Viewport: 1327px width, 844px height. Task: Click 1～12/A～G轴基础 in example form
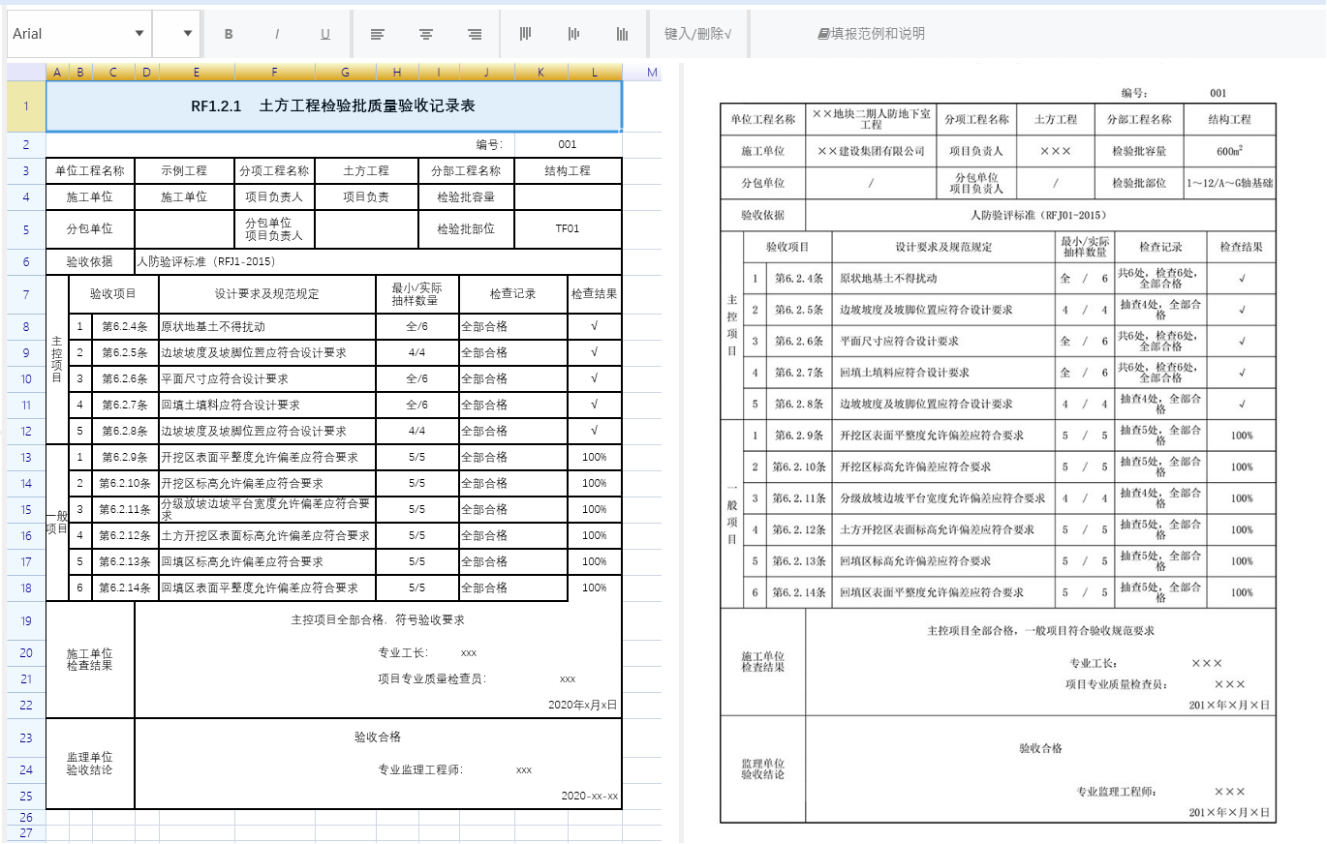pyautogui.click(x=1228, y=184)
